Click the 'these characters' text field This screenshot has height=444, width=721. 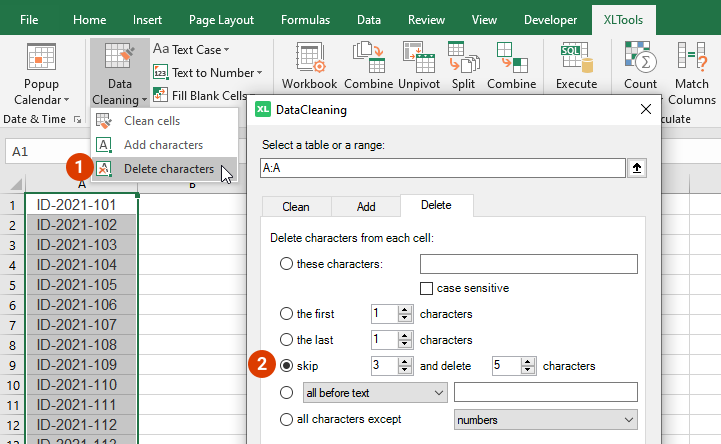529,264
